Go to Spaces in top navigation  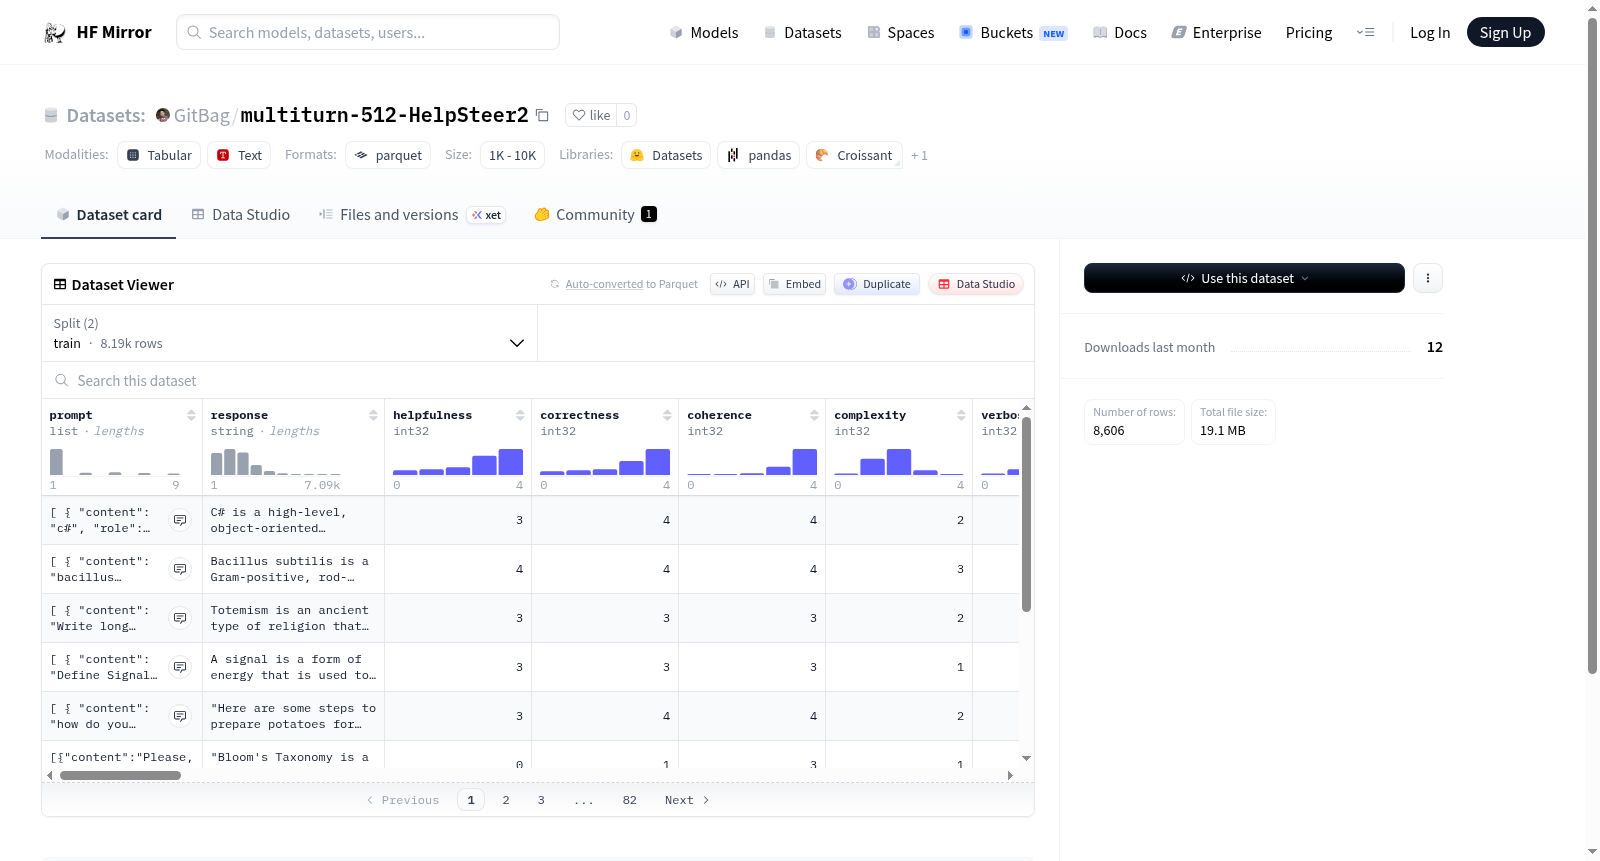pos(901,33)
